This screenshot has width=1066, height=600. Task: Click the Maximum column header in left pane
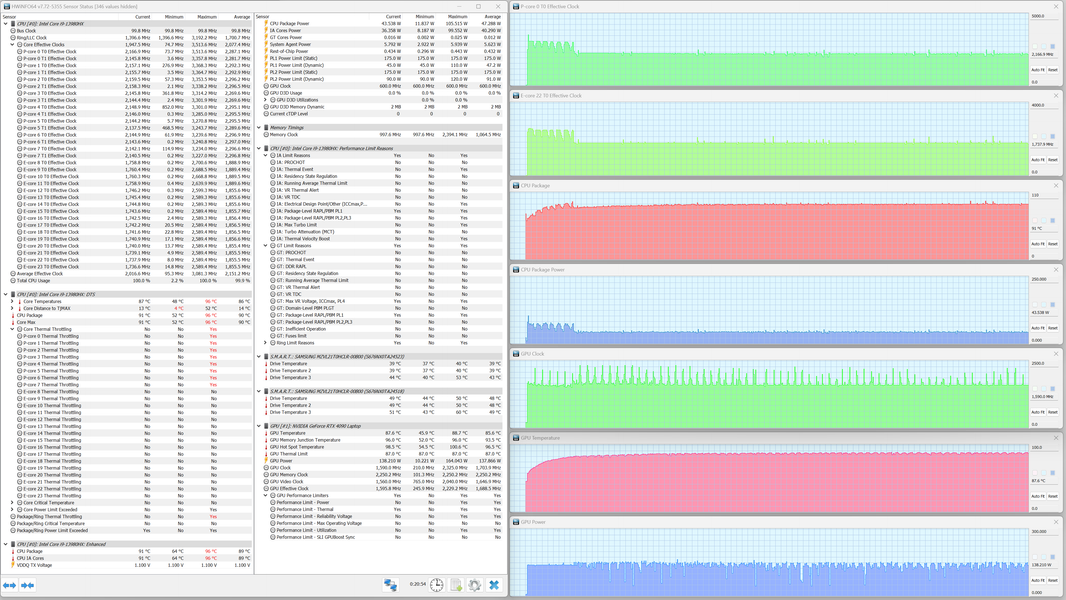click(207, 17)
